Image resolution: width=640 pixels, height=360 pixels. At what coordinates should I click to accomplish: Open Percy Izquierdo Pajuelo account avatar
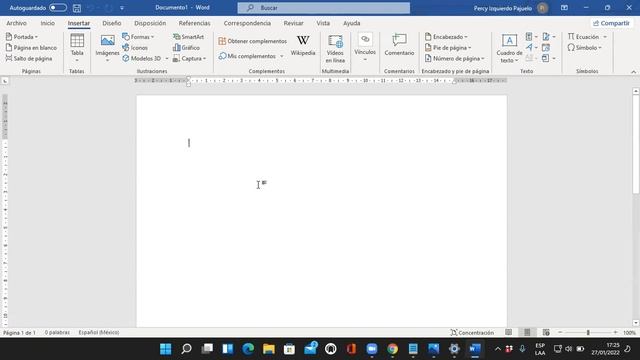tap(542, 8)
